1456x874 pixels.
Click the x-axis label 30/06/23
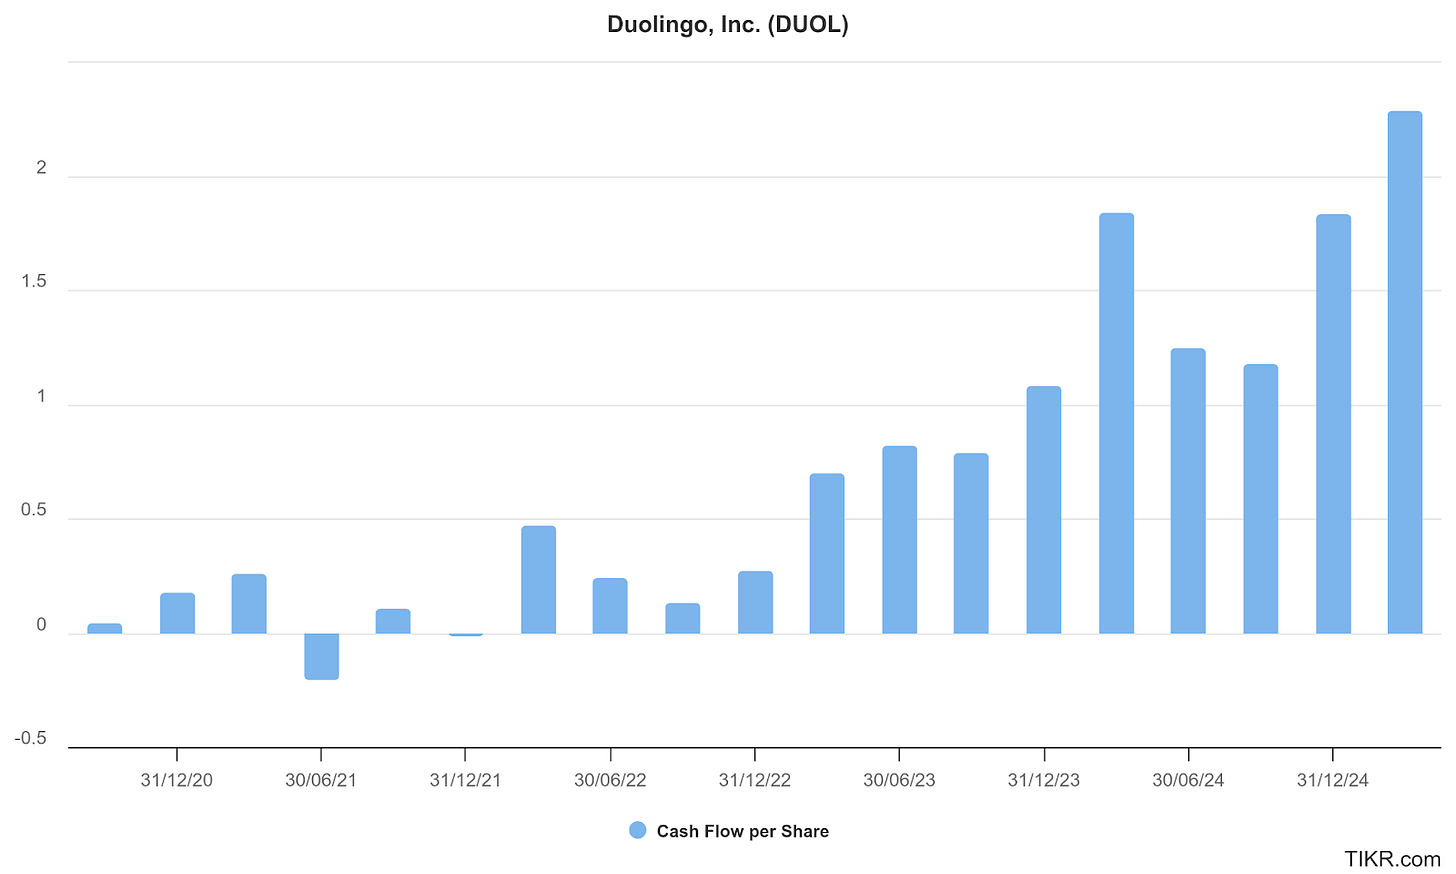(x=899, y=780)
